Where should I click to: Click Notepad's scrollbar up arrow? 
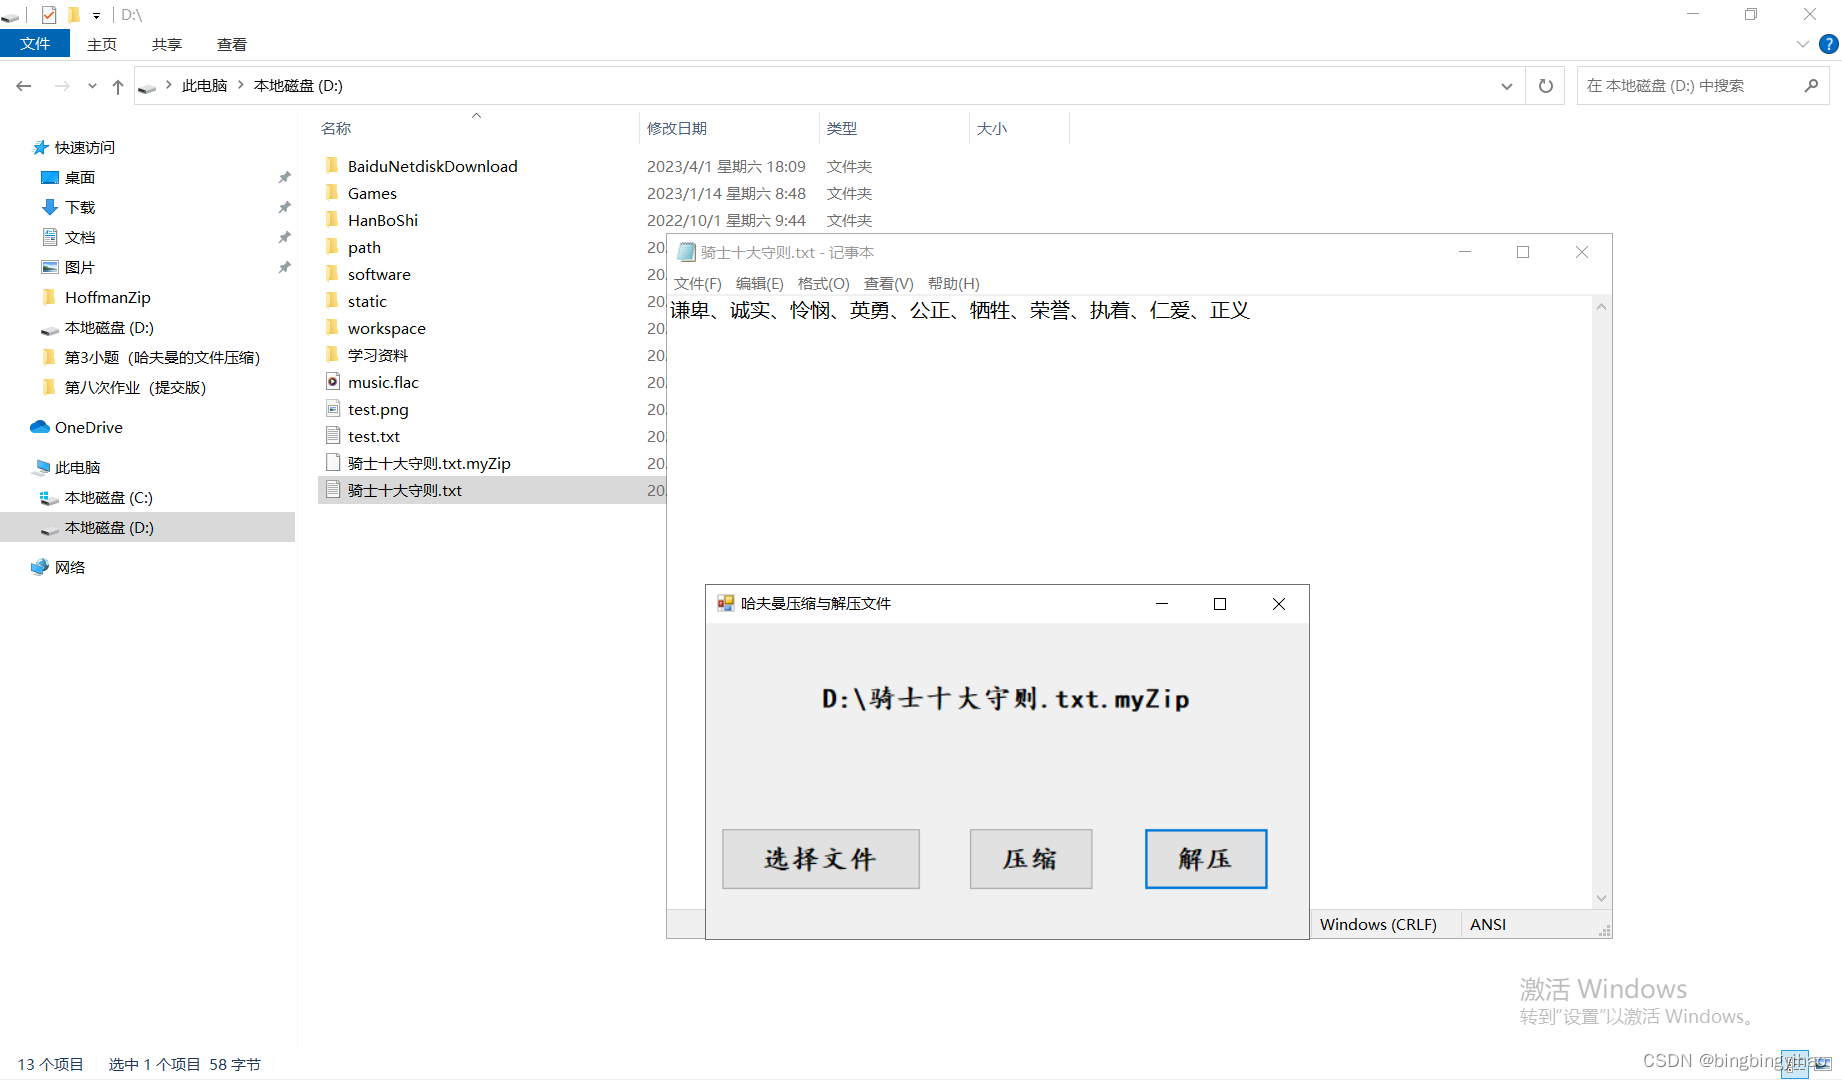[x=1602, y=307]
